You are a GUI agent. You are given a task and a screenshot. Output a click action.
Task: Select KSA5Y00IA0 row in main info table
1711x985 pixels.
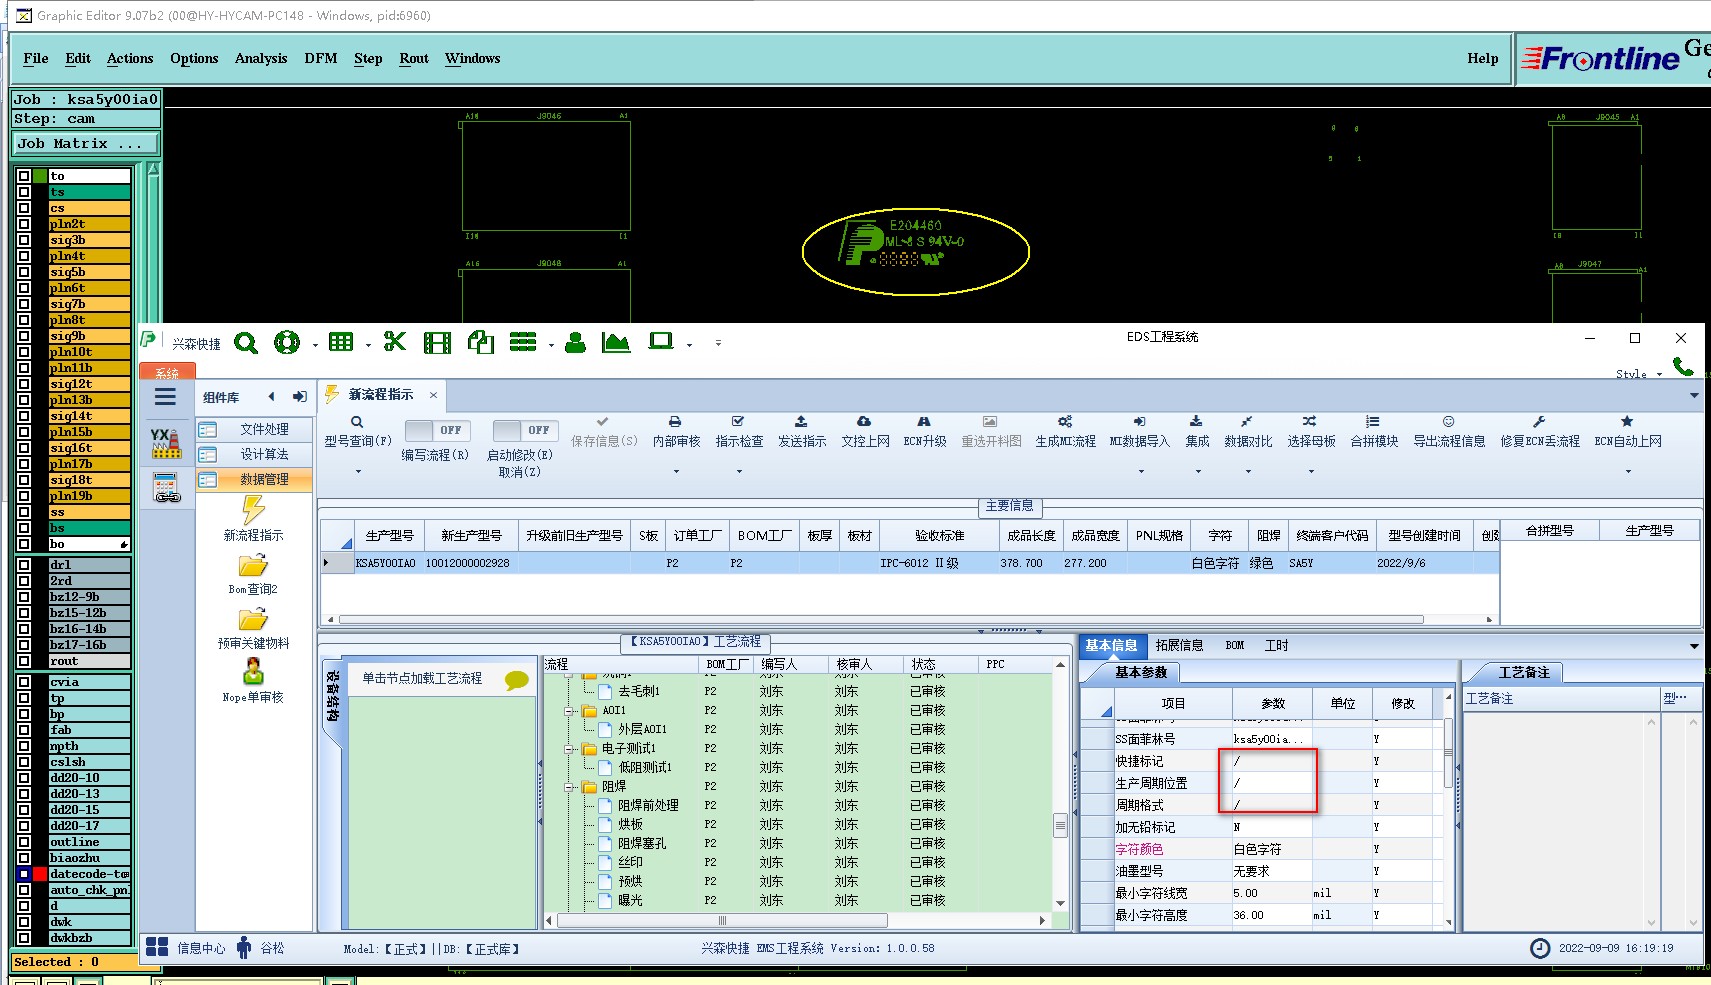click(x=909, y=563)
